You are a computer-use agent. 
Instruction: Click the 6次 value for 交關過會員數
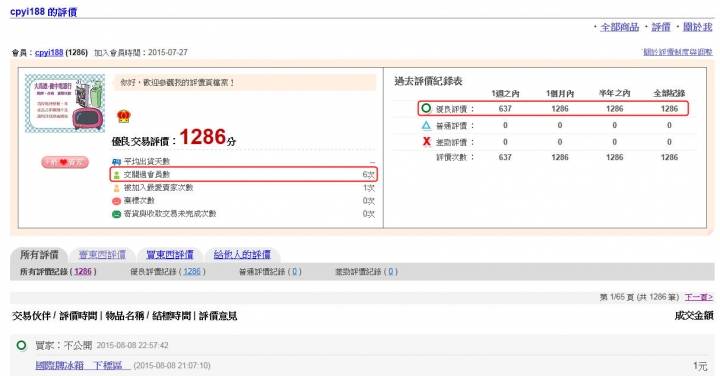point(369,175)
